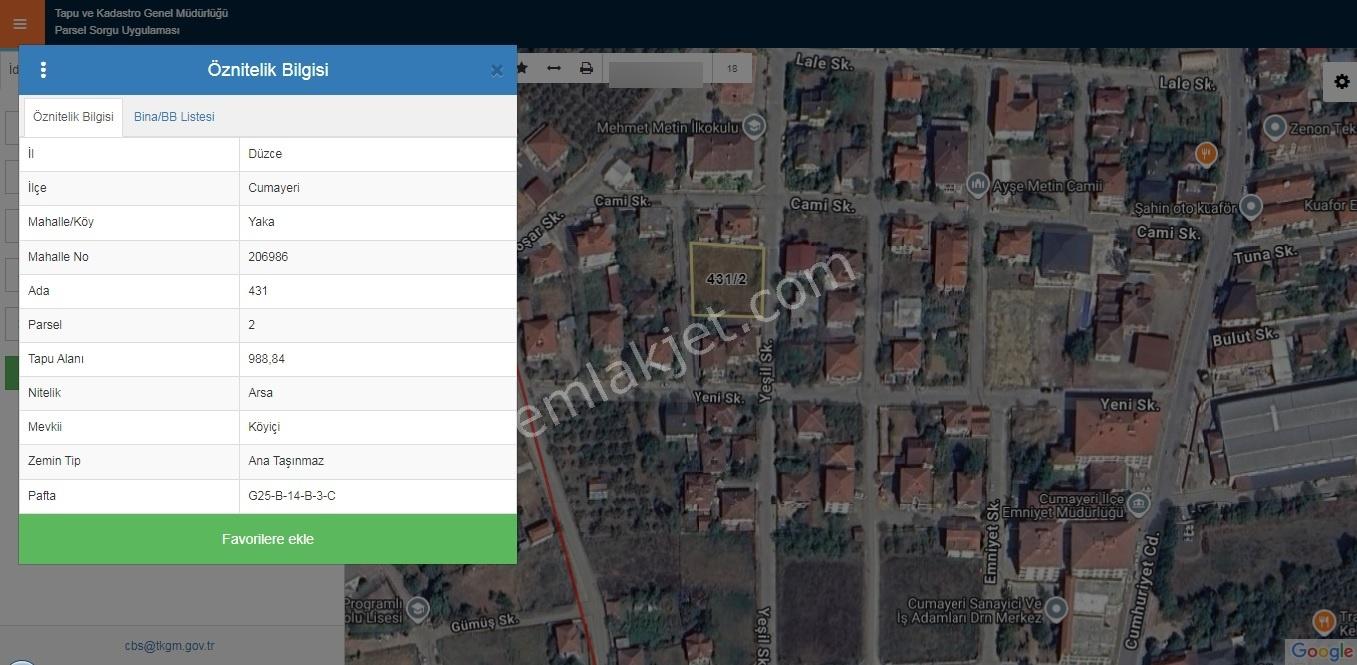Click the school marker beside Programlı Lisesi

(x=418, y=609)
